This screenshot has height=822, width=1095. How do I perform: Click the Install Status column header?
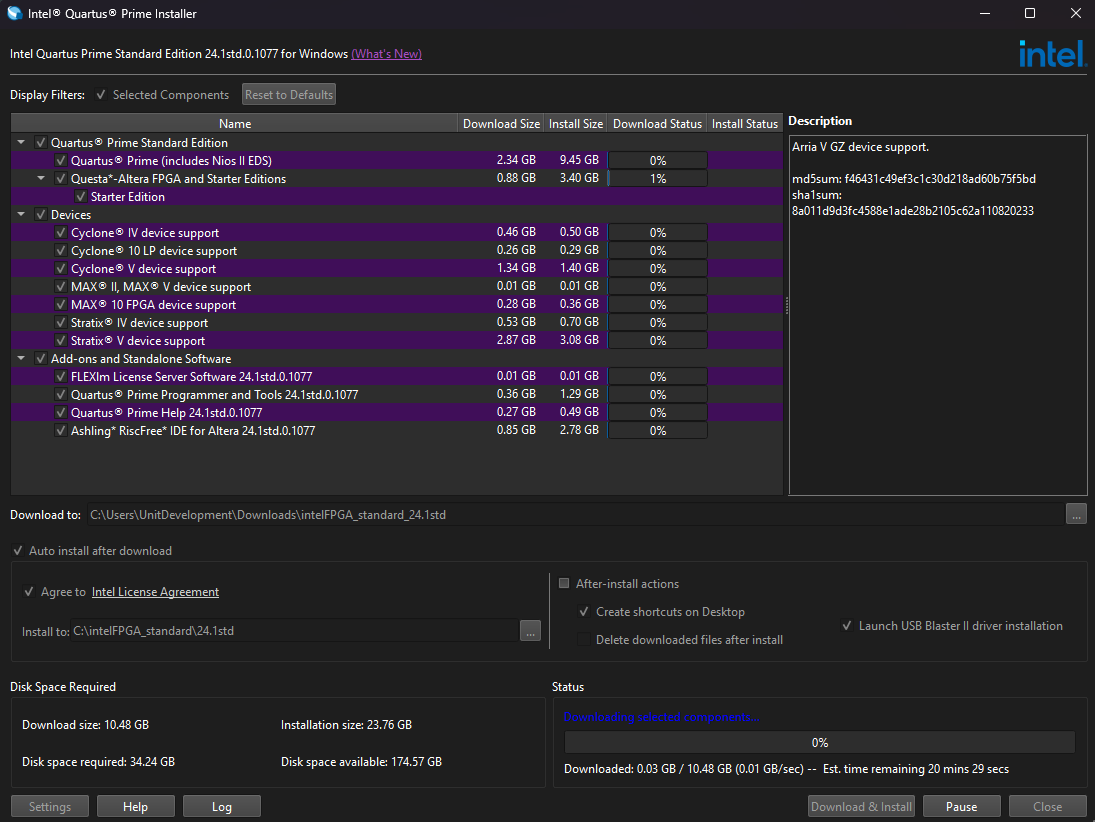click(x=744, y=124)
